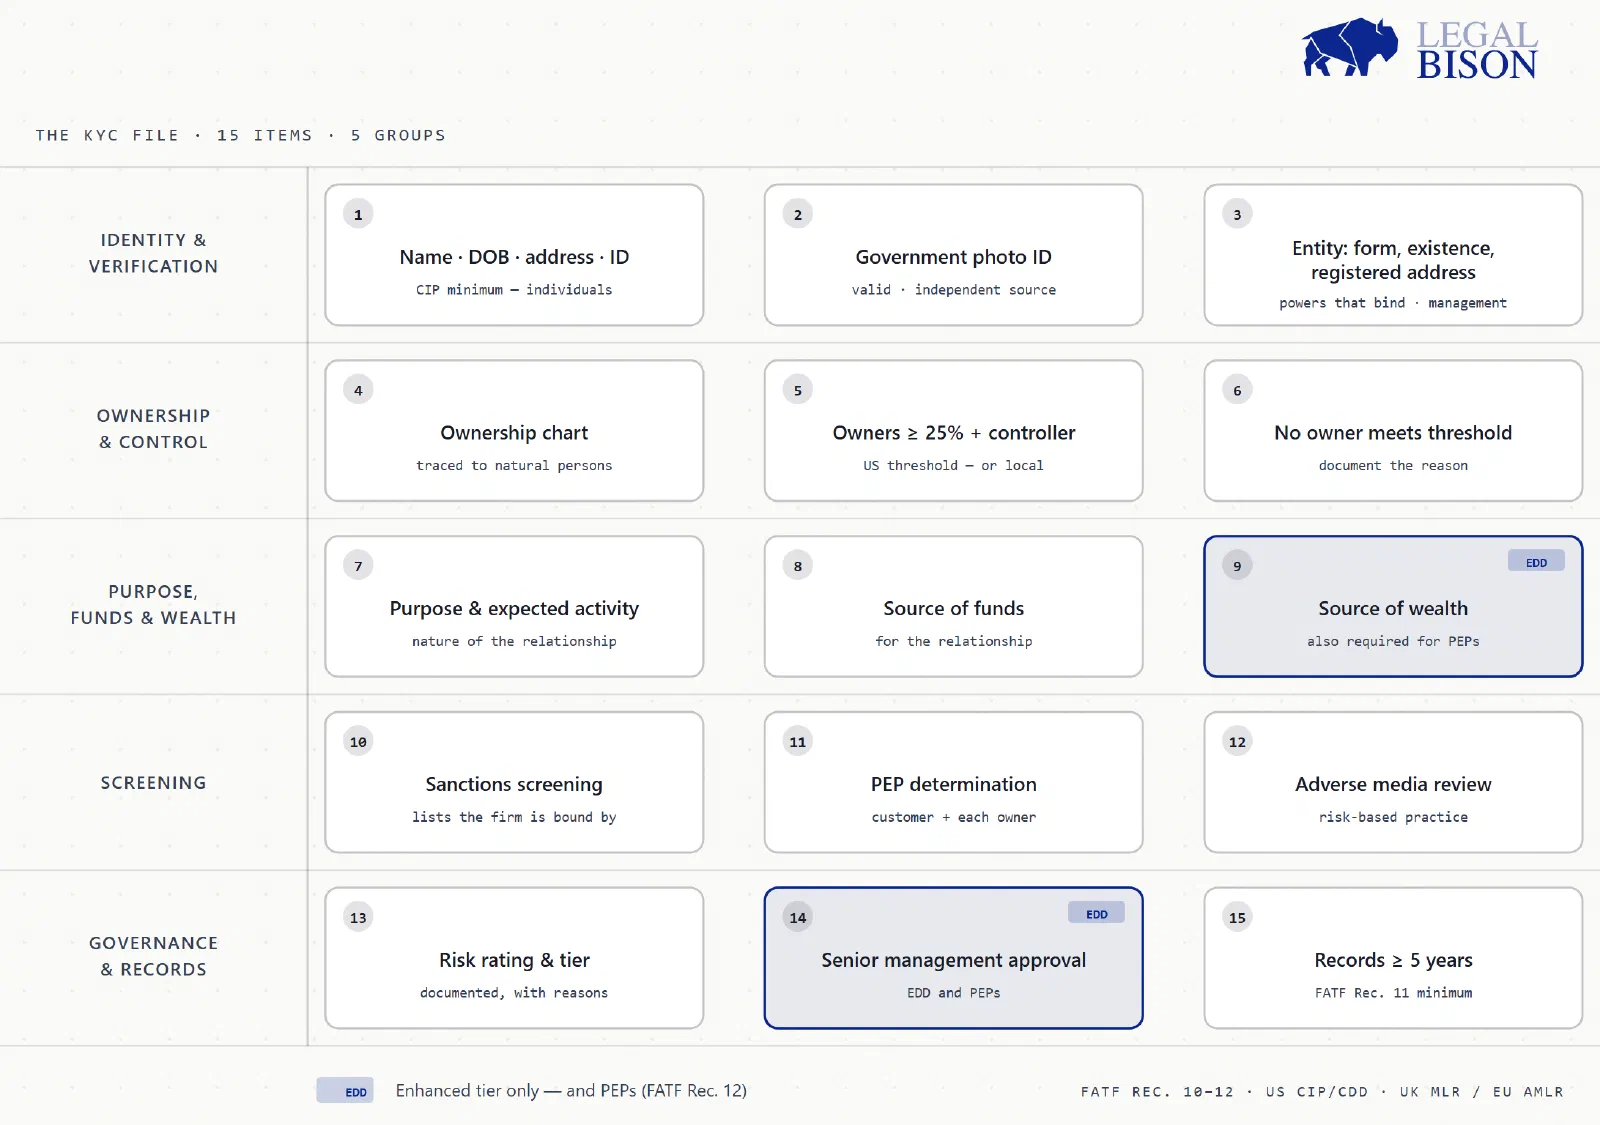
Task: Click the EDD legend badge at bottom
Action: (345, 1091)
